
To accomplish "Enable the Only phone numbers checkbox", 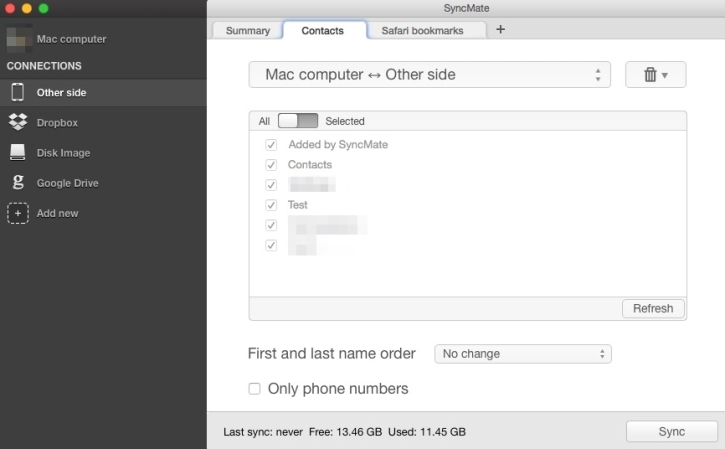I will click(254, 388).
